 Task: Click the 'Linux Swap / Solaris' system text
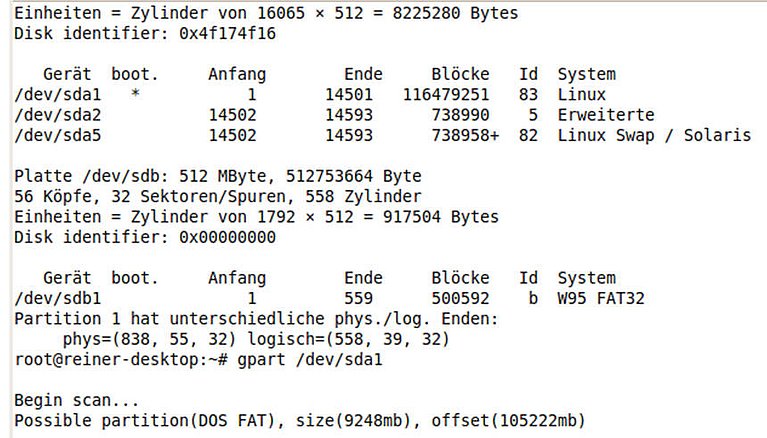tap(653, 135)
